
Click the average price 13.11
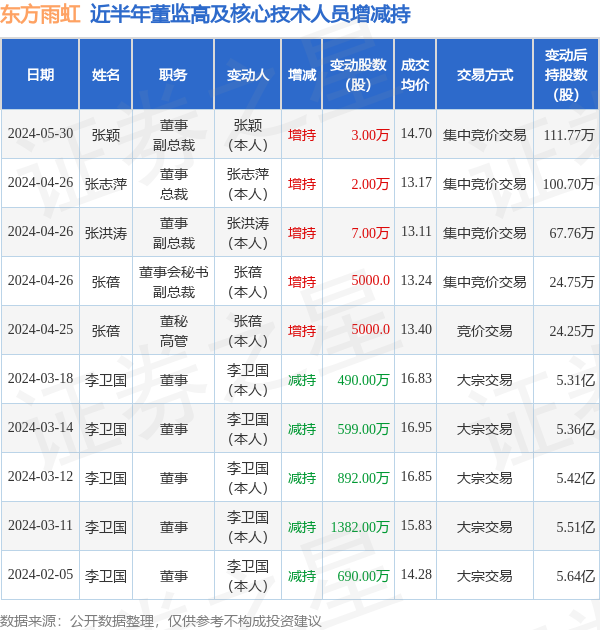pos(416,232)
